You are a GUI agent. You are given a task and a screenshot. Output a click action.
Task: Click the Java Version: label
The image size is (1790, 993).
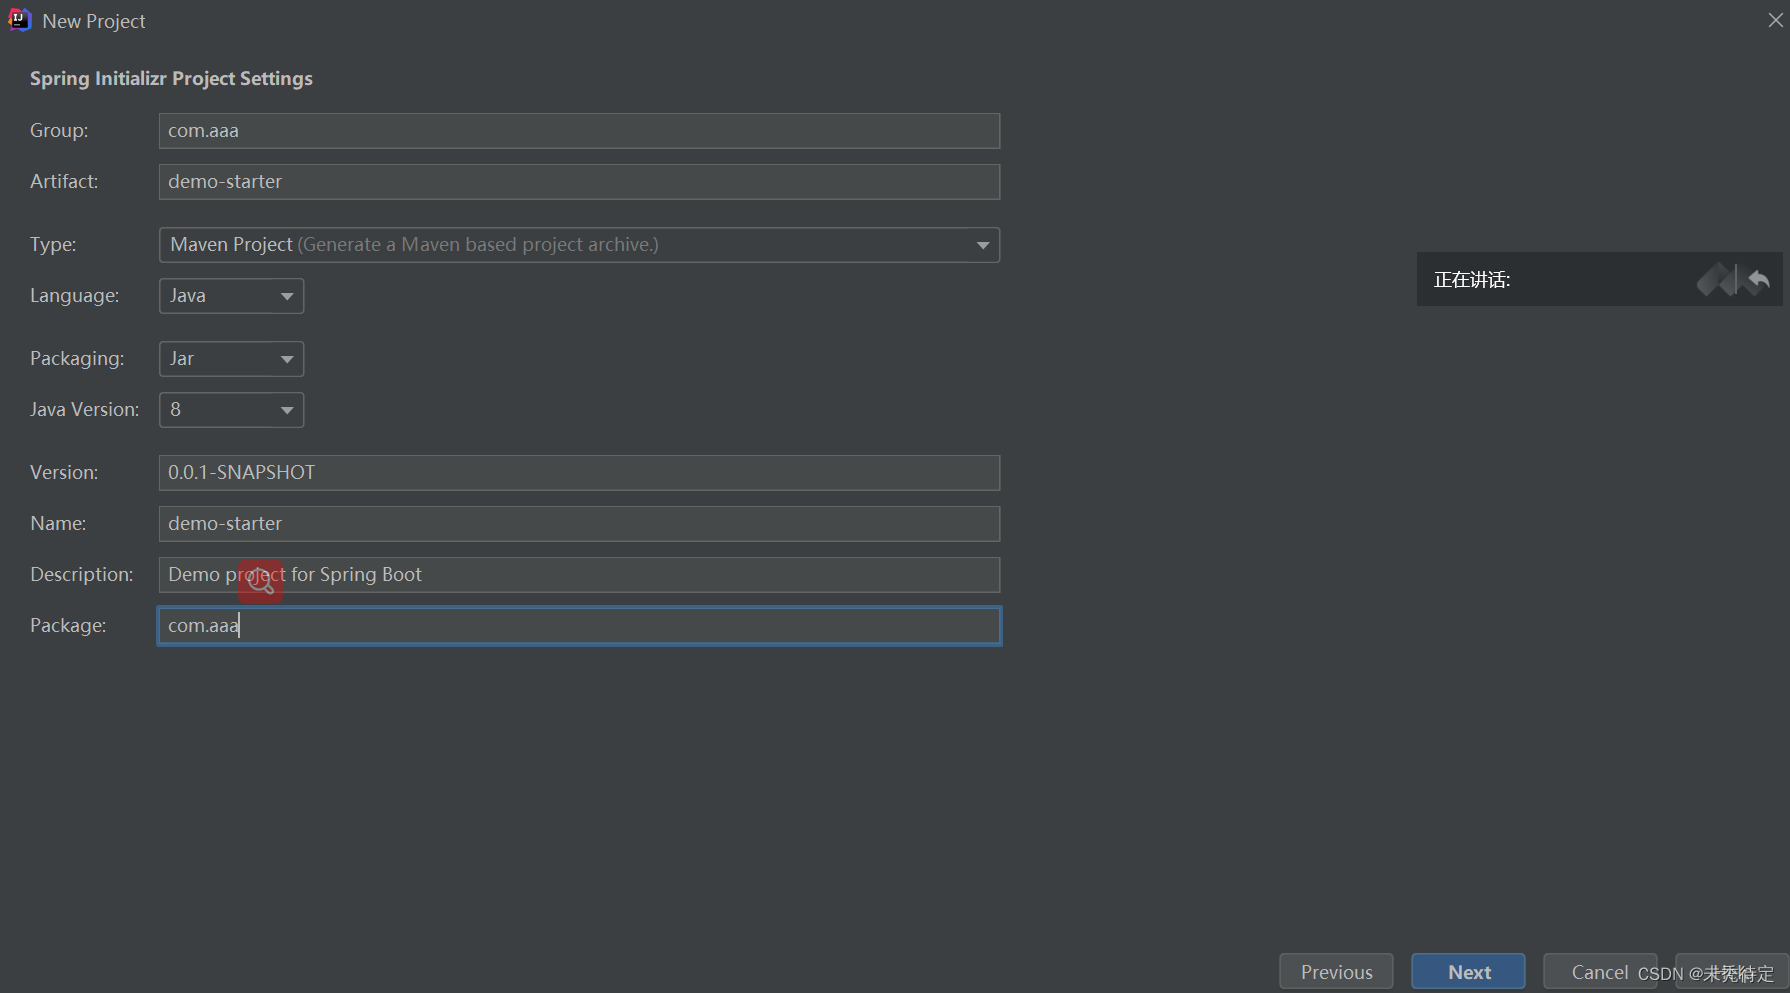tap(85, 410)
